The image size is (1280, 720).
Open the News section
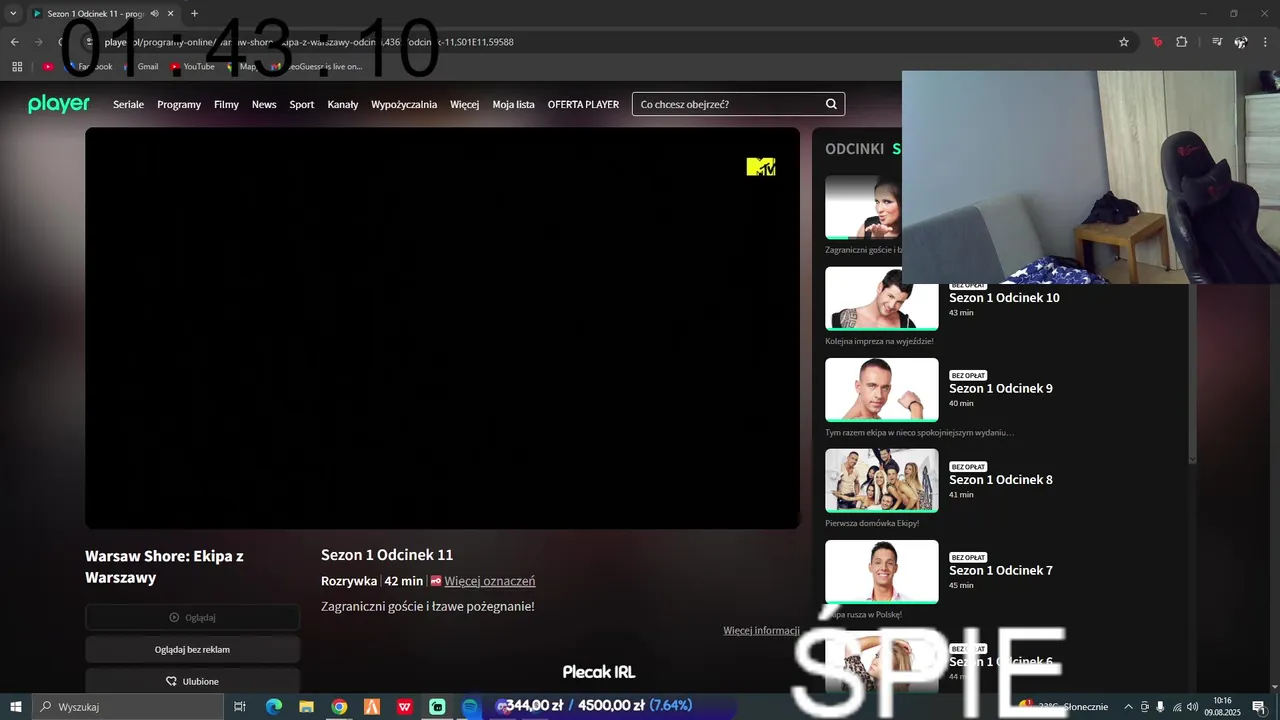(x=264, y=104)
